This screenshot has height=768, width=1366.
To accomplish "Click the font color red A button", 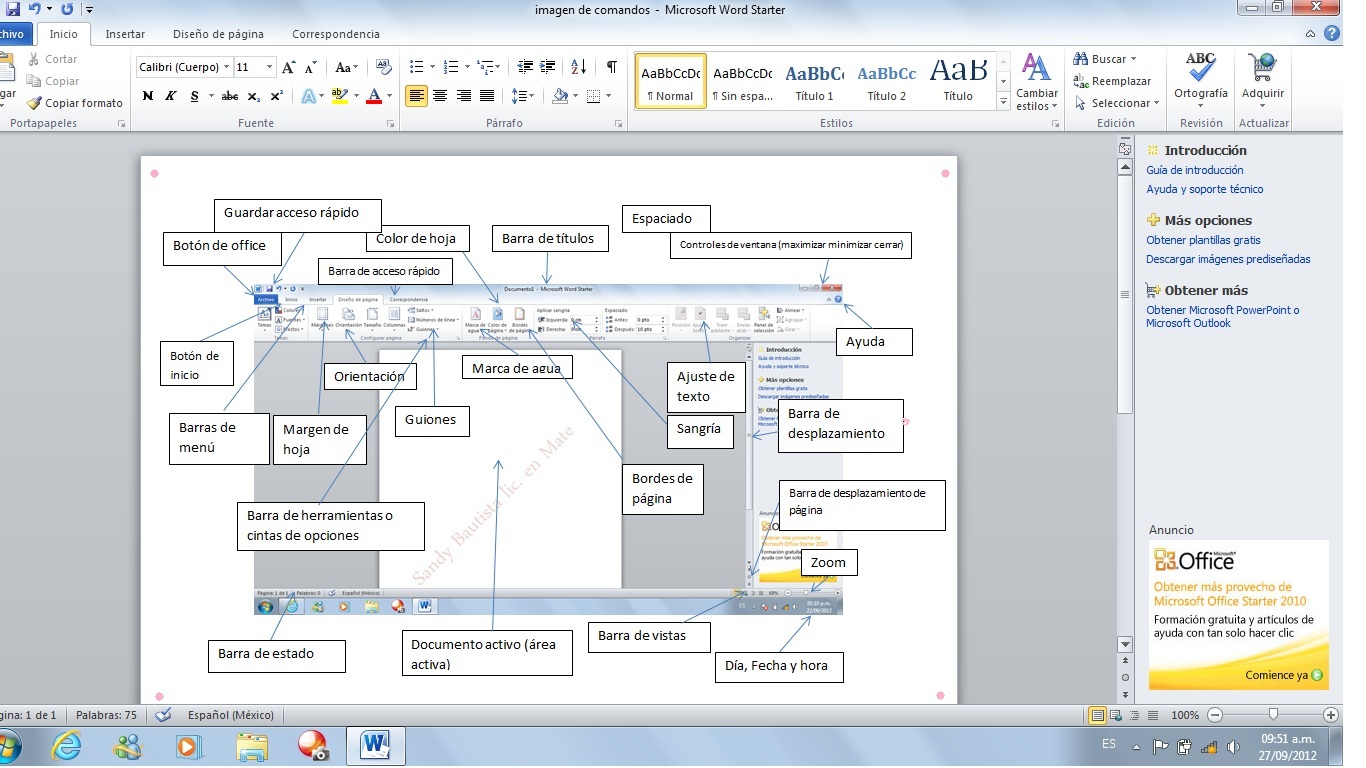I will point(374,96).
